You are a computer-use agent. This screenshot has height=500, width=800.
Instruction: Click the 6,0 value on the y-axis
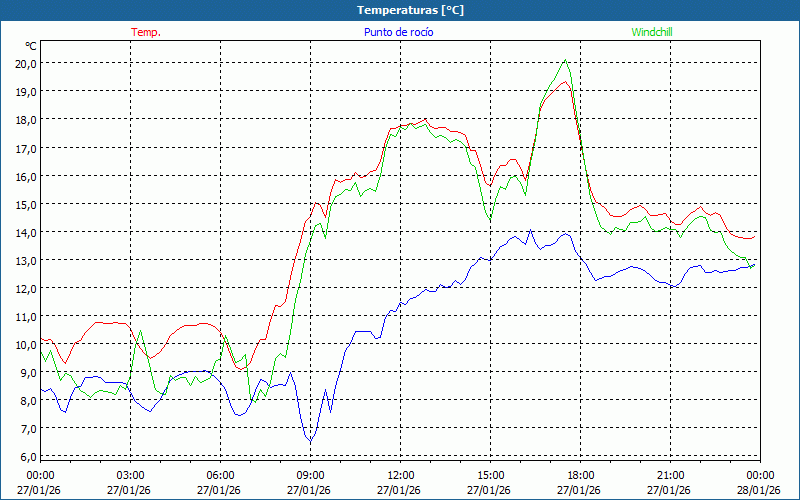click(x=26, y=456)
